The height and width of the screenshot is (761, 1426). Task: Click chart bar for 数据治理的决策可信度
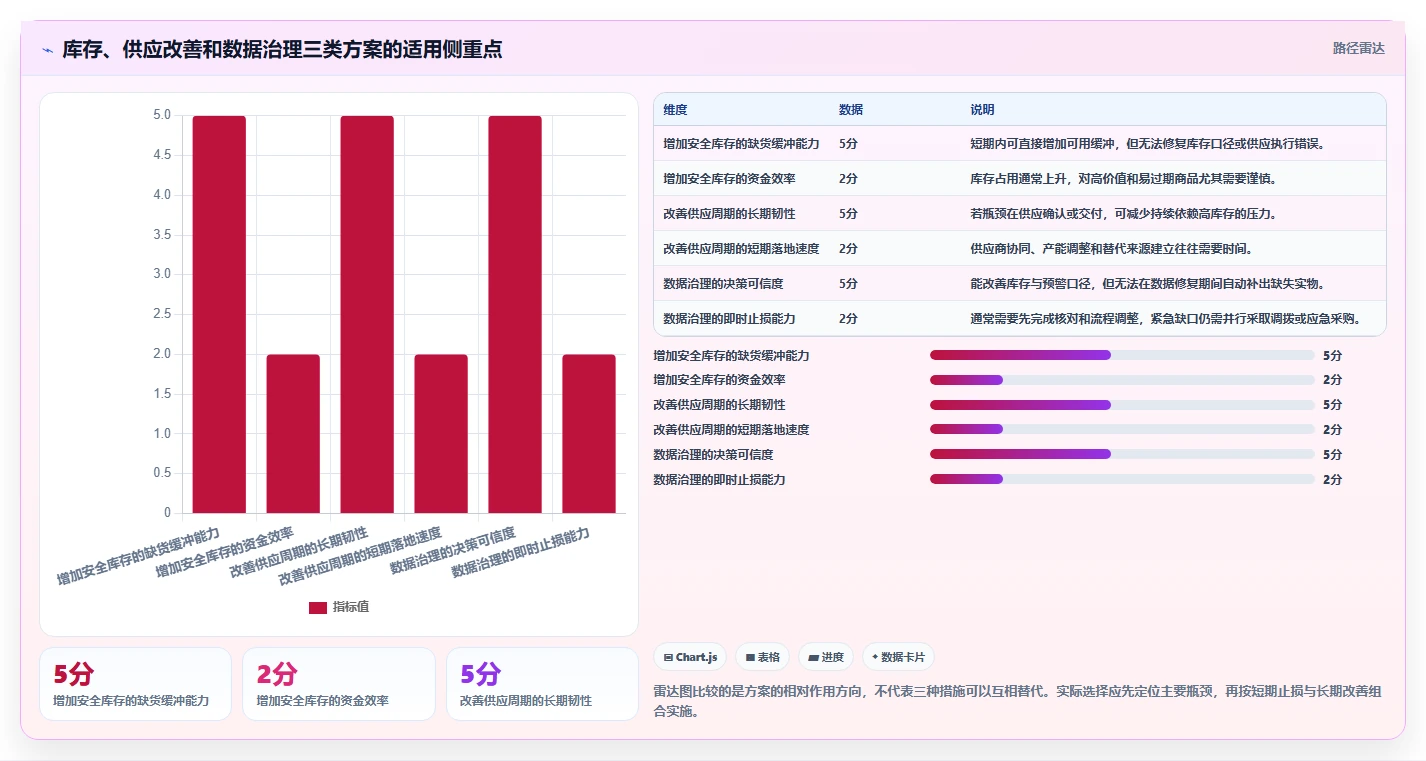click(515, 315)
